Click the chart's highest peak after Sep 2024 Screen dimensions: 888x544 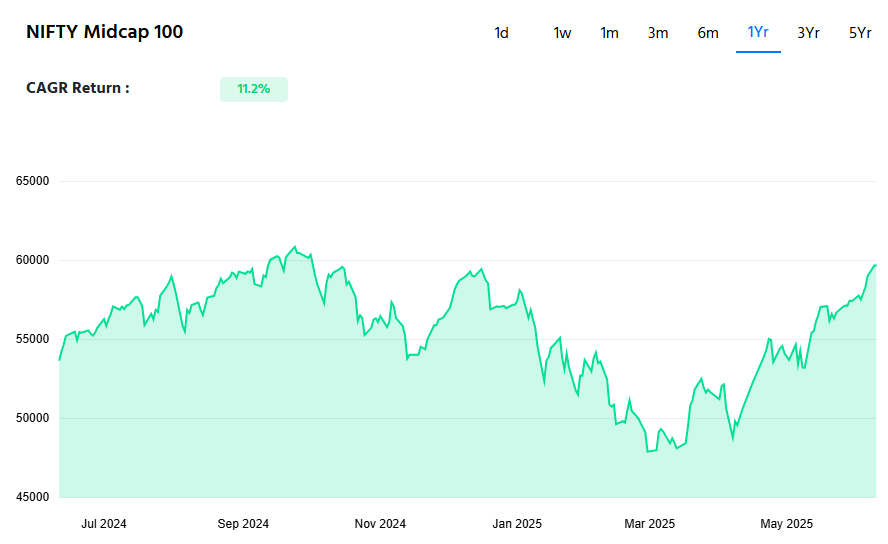click(294, 247)
